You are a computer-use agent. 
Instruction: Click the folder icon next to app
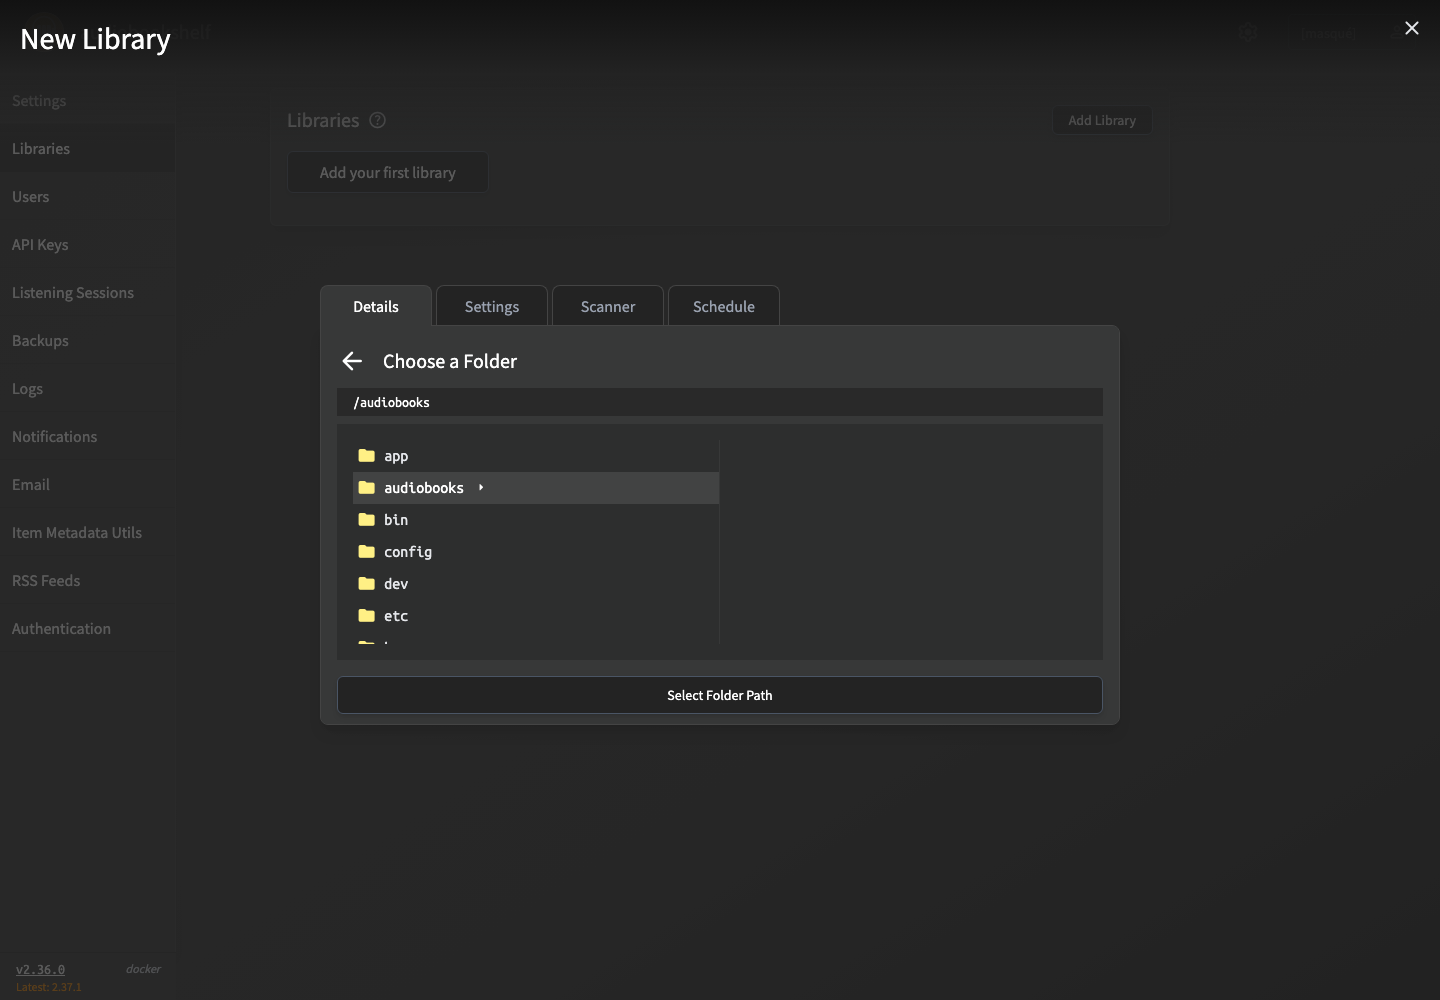click(367, 456)
